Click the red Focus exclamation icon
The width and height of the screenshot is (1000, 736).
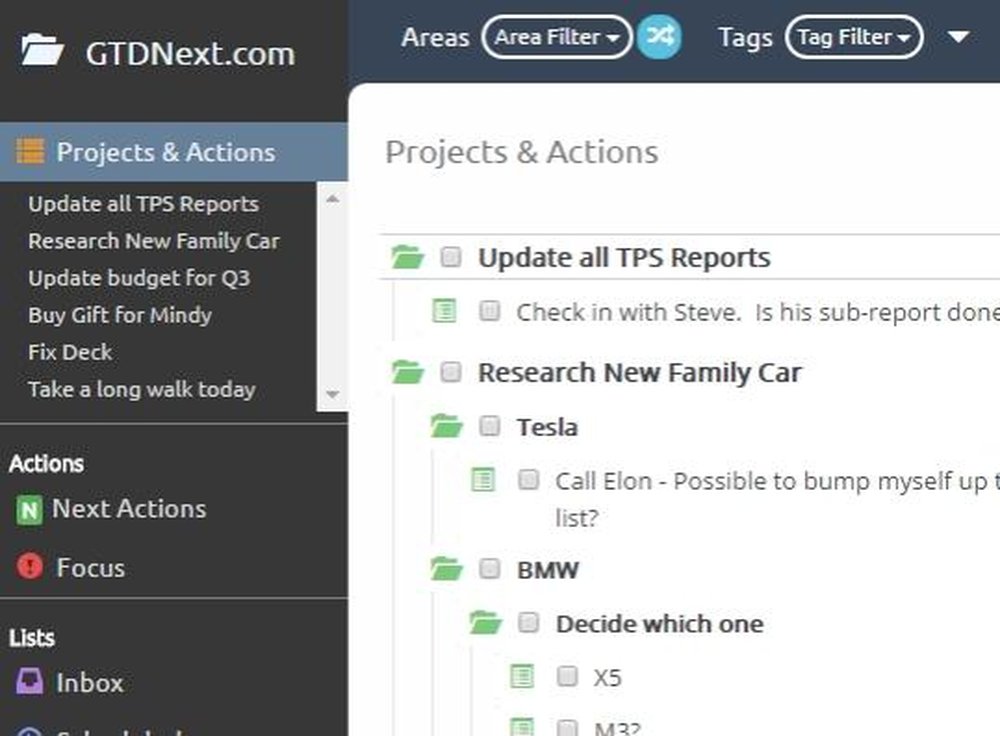point(28,567)
